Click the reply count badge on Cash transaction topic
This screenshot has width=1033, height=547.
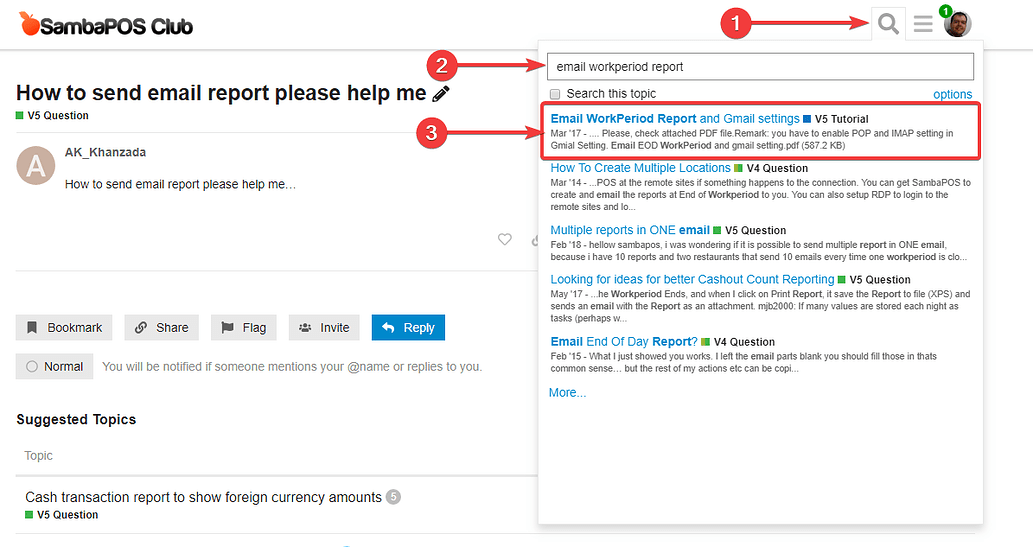[x=393, y=497]
